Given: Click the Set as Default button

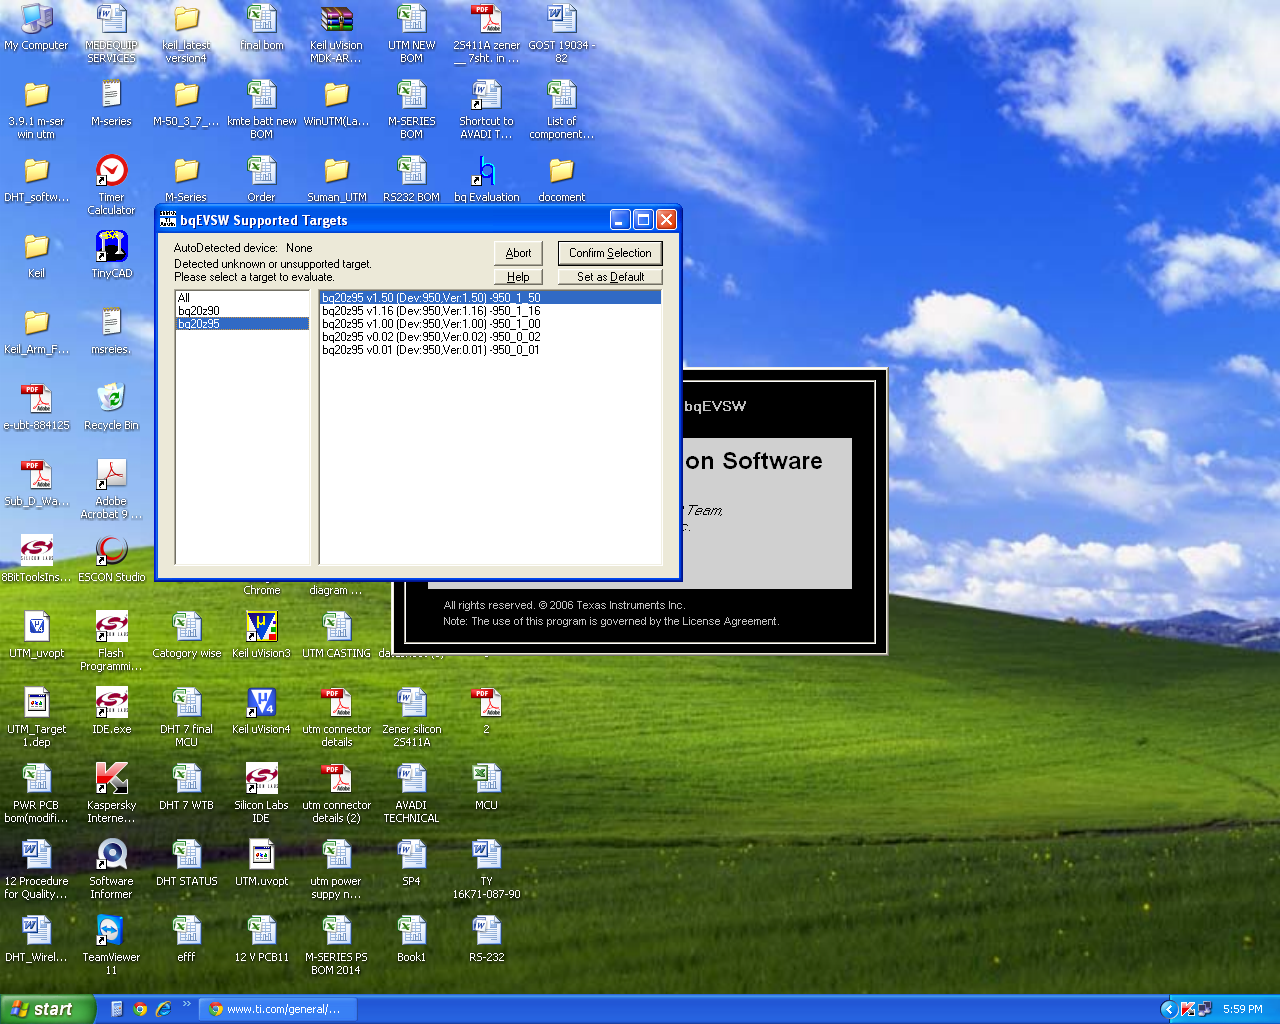Looking at the screenshot, I should pyautogui.click(x=610, y=277).
